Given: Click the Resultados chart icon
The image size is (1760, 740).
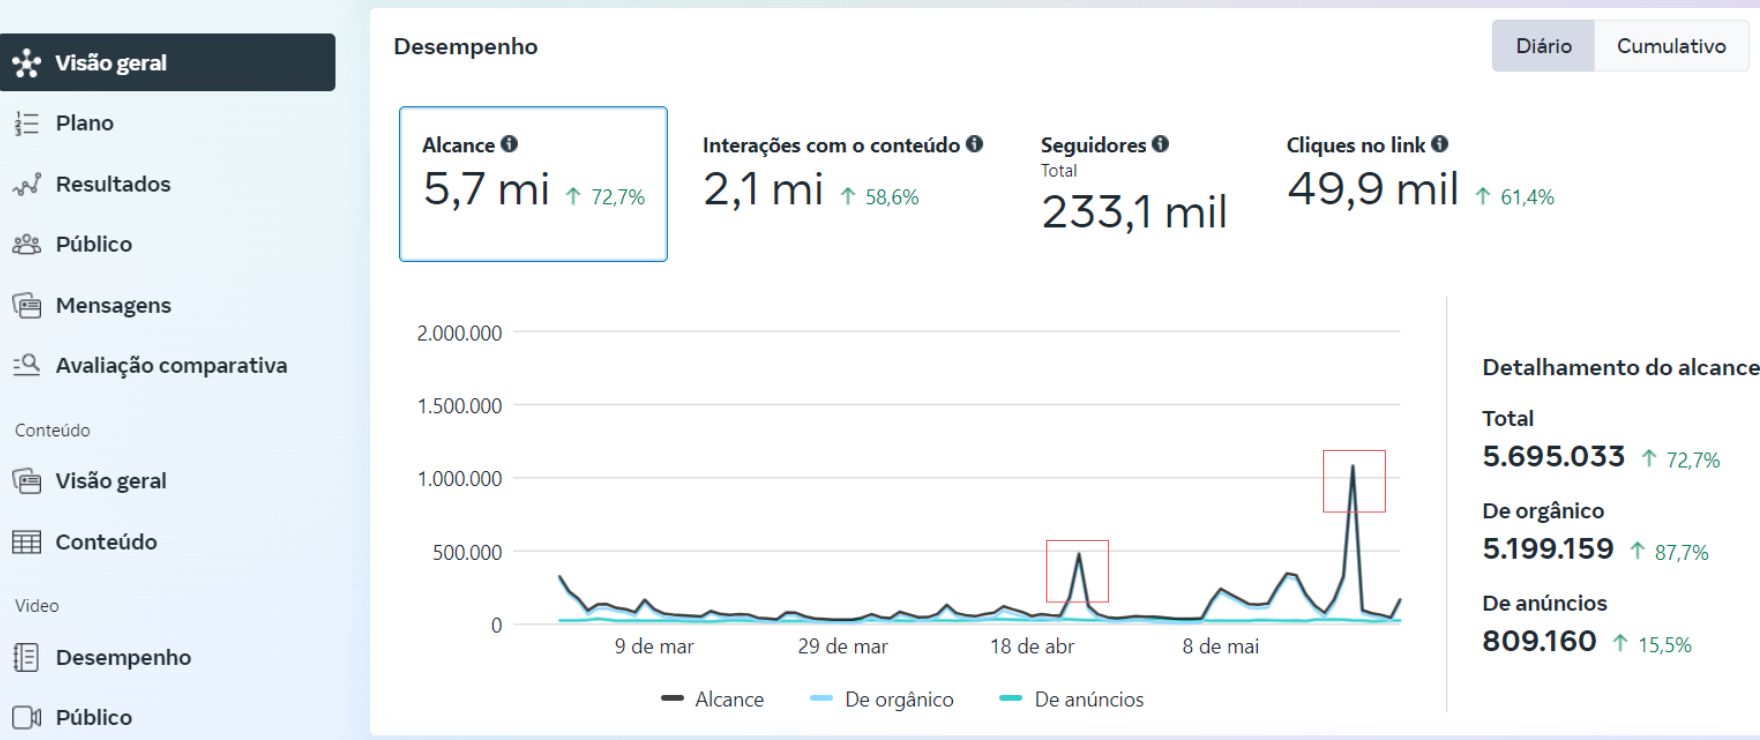Looking at the screenshot, I should tap(26, 184).
